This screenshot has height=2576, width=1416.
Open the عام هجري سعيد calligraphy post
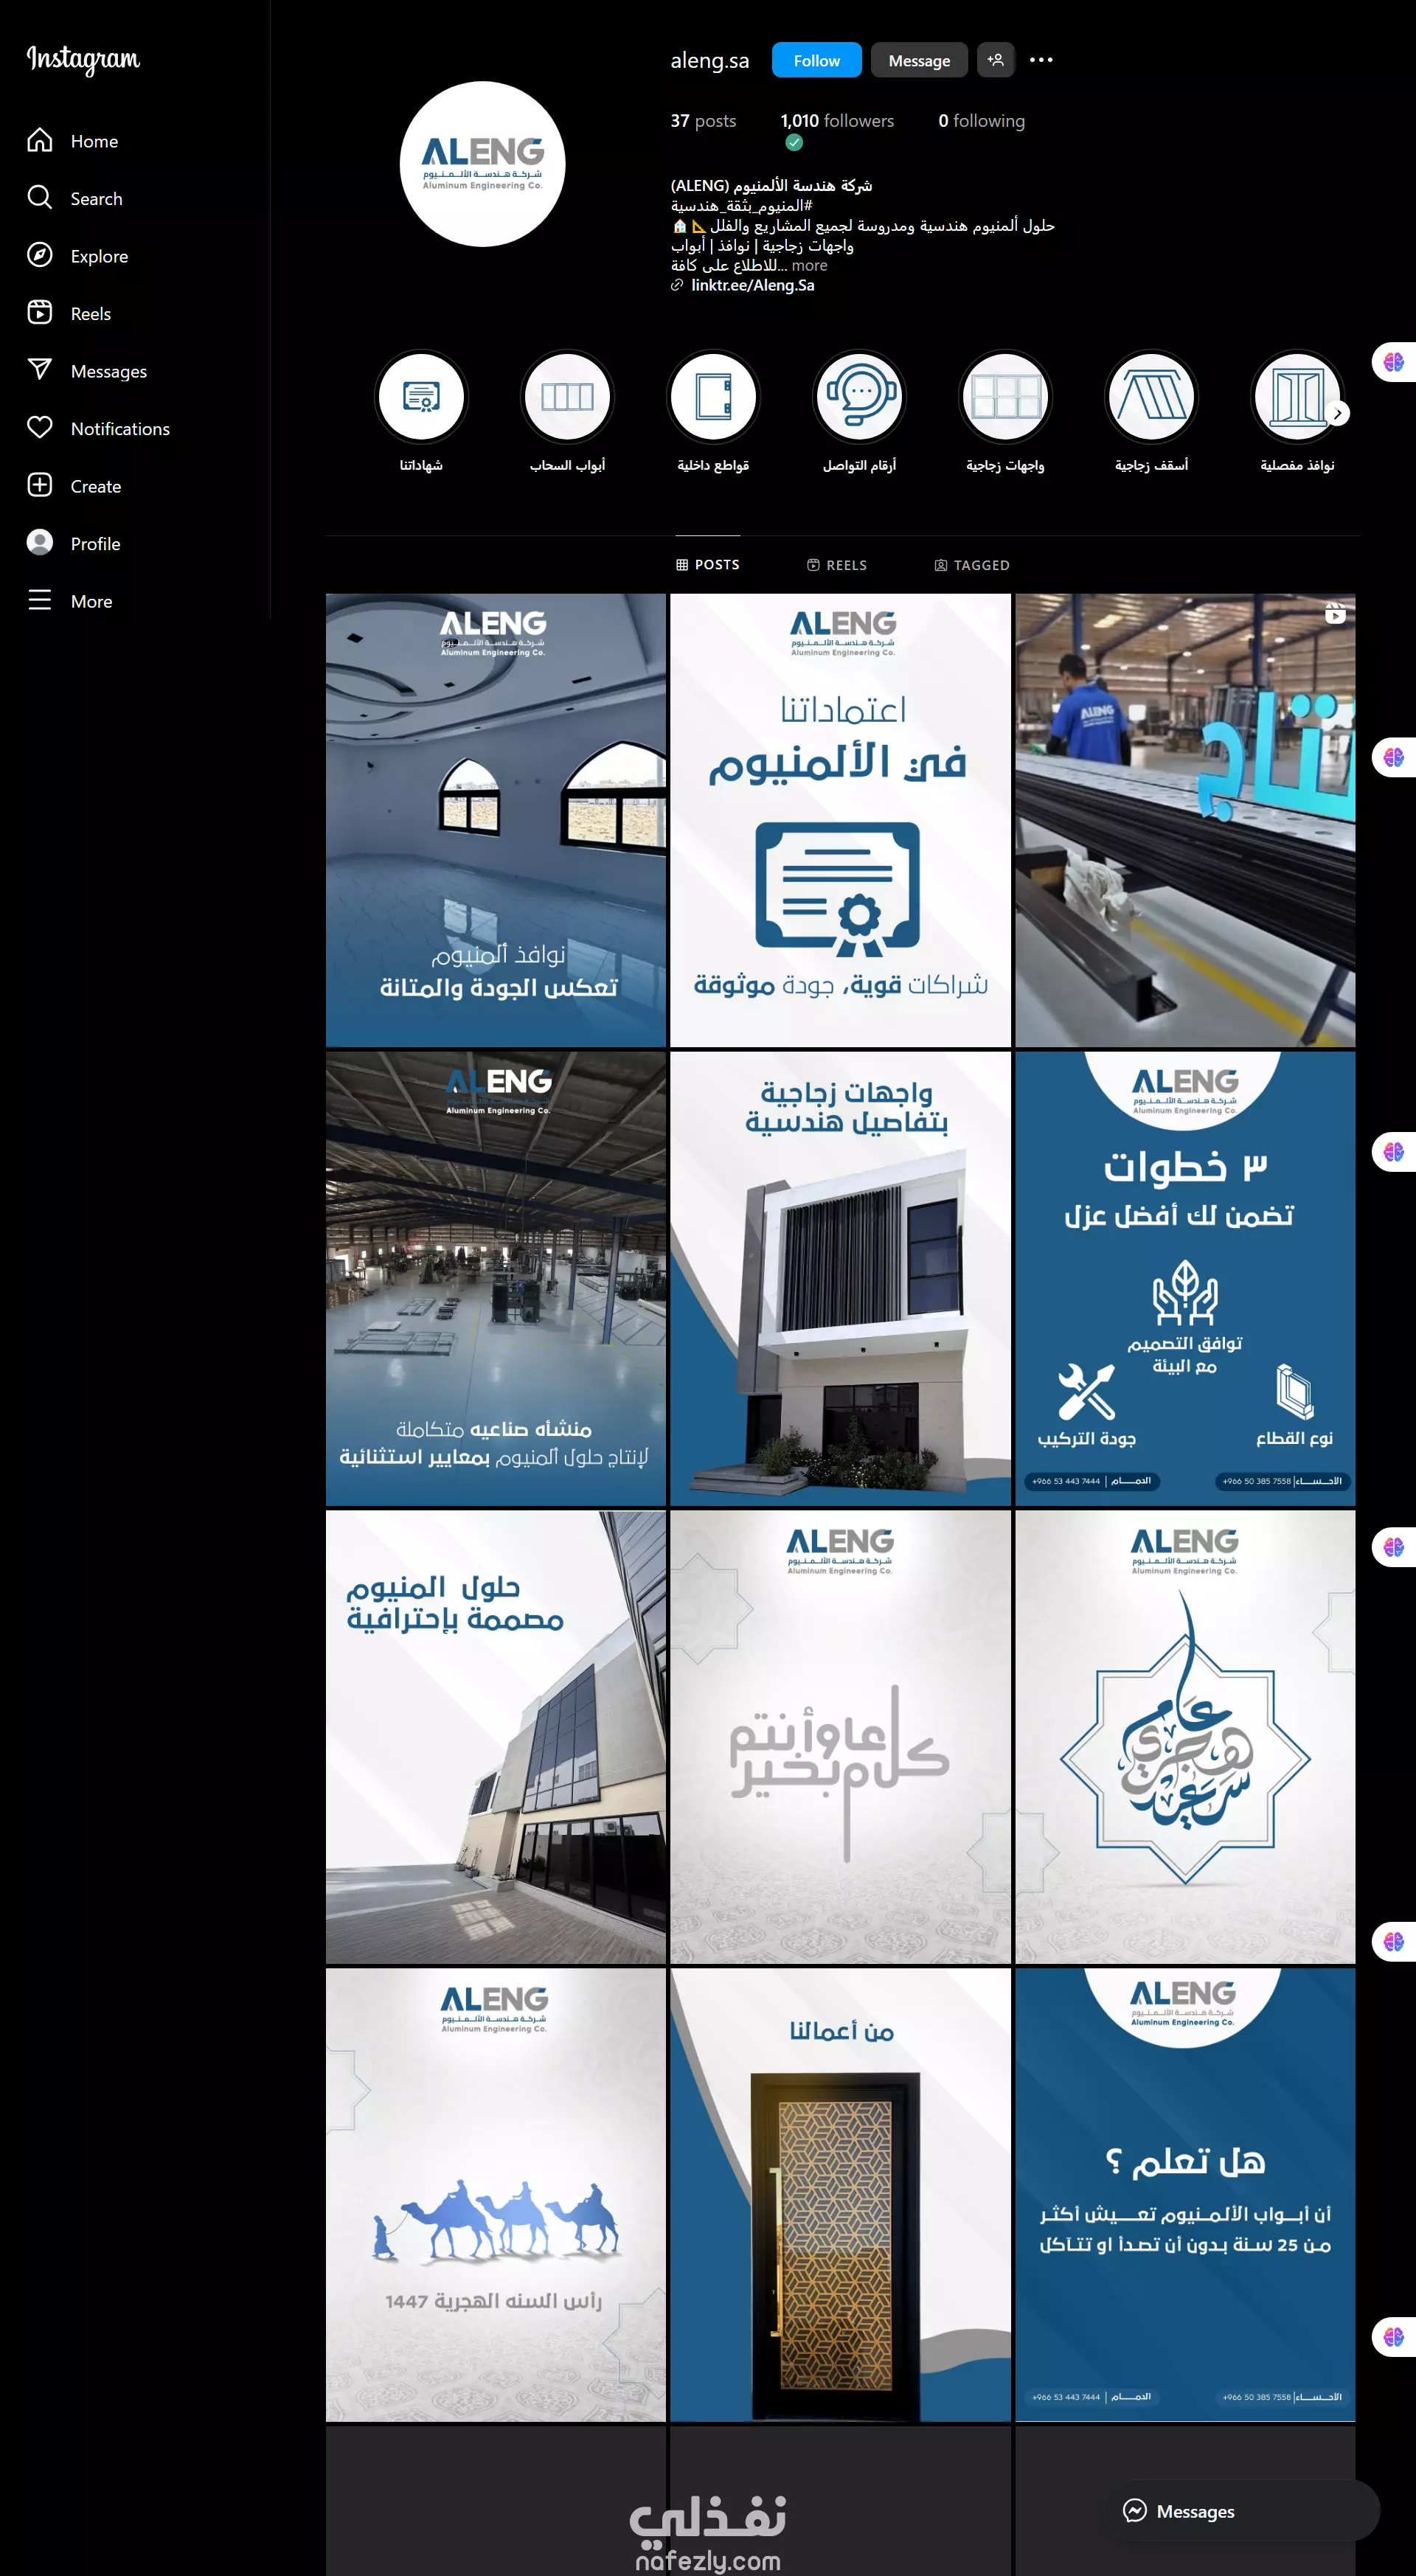pos(1185,1737)
